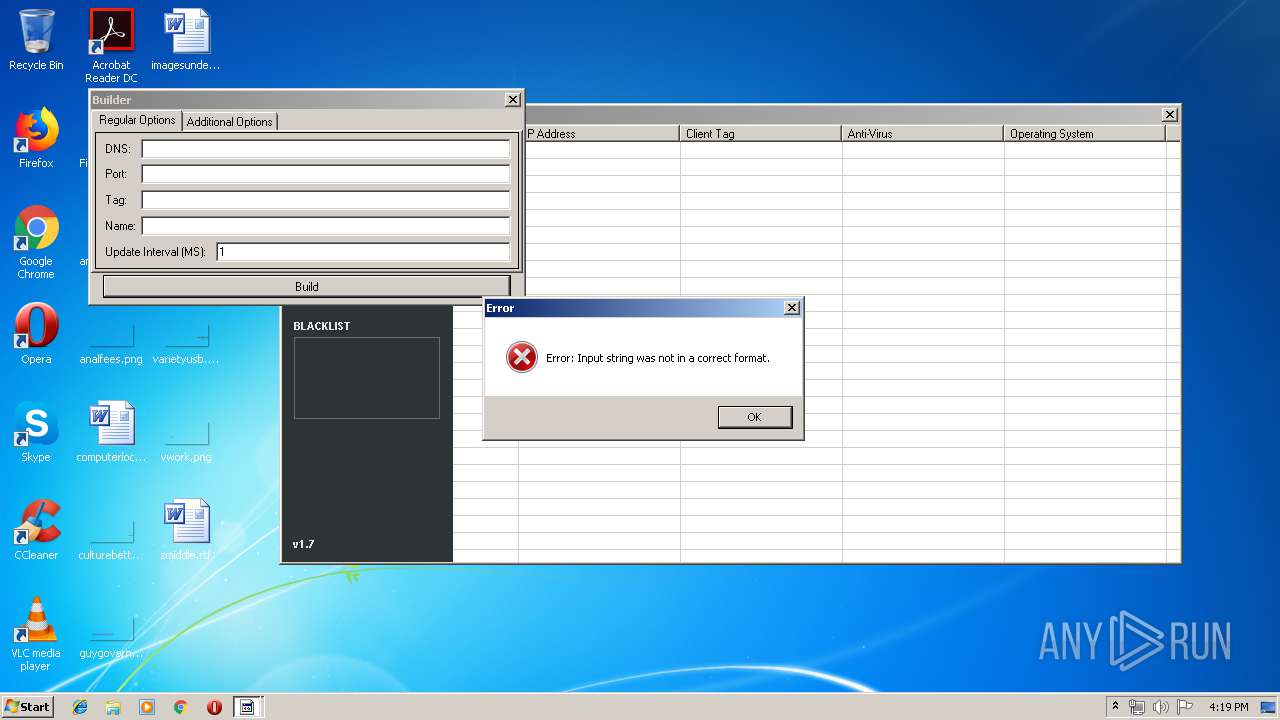
Task: Launch CCleaner desktop shortcut
Action: click(36, 530)
